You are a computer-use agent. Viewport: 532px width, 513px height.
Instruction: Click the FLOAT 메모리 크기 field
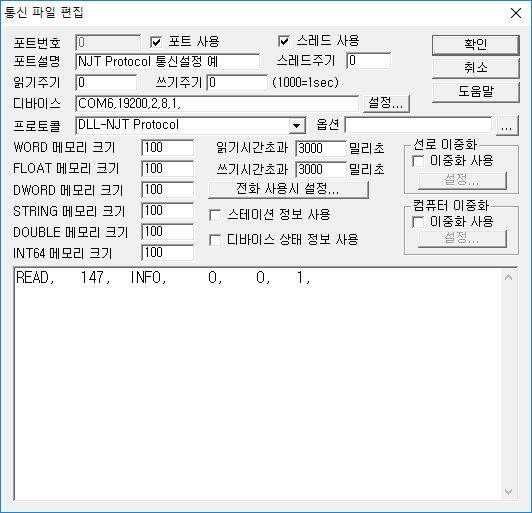(168, 169)
